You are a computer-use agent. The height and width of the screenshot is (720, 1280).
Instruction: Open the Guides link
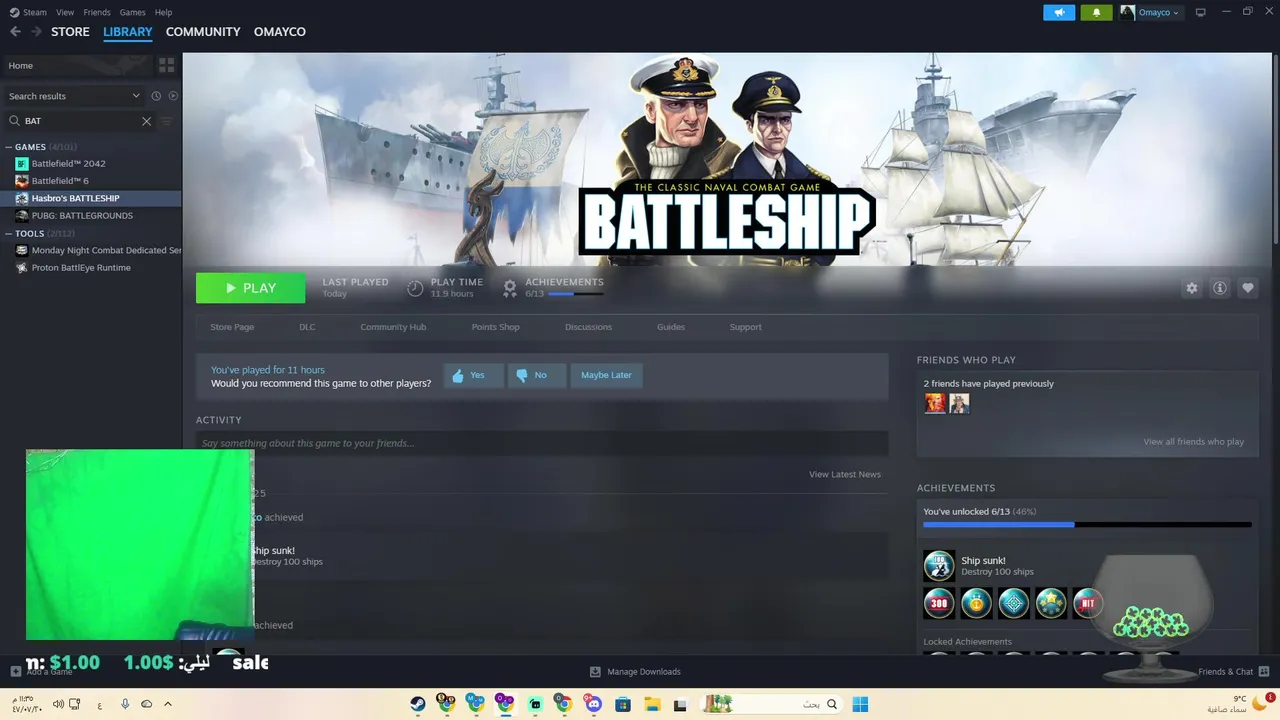(x=671, y=327)
